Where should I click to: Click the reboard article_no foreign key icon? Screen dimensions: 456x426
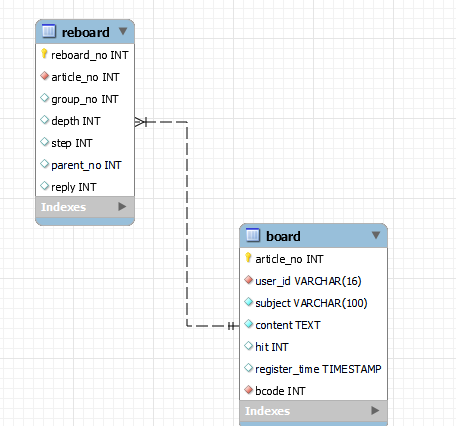(44, 76)
